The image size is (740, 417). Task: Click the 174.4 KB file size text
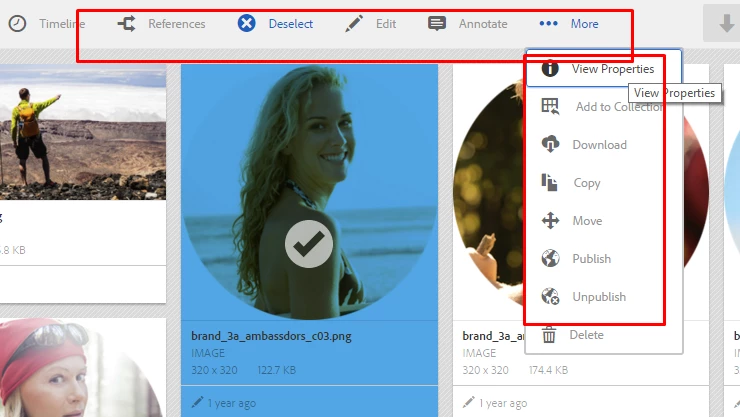point(548,370)
